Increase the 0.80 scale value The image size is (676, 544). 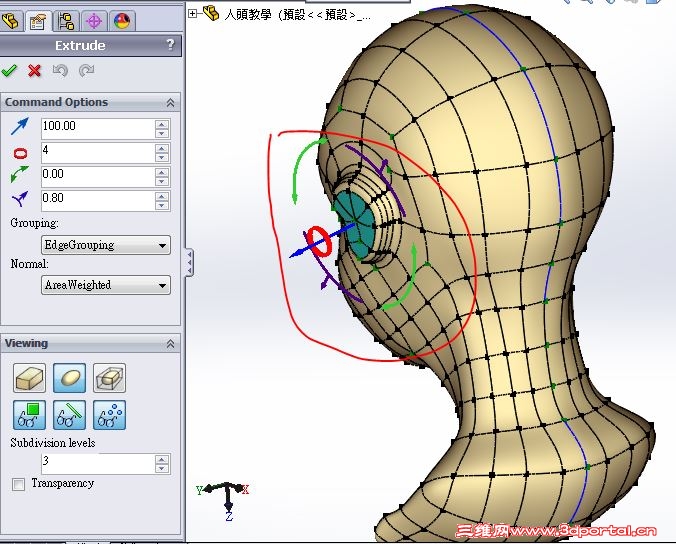(162, 196)
